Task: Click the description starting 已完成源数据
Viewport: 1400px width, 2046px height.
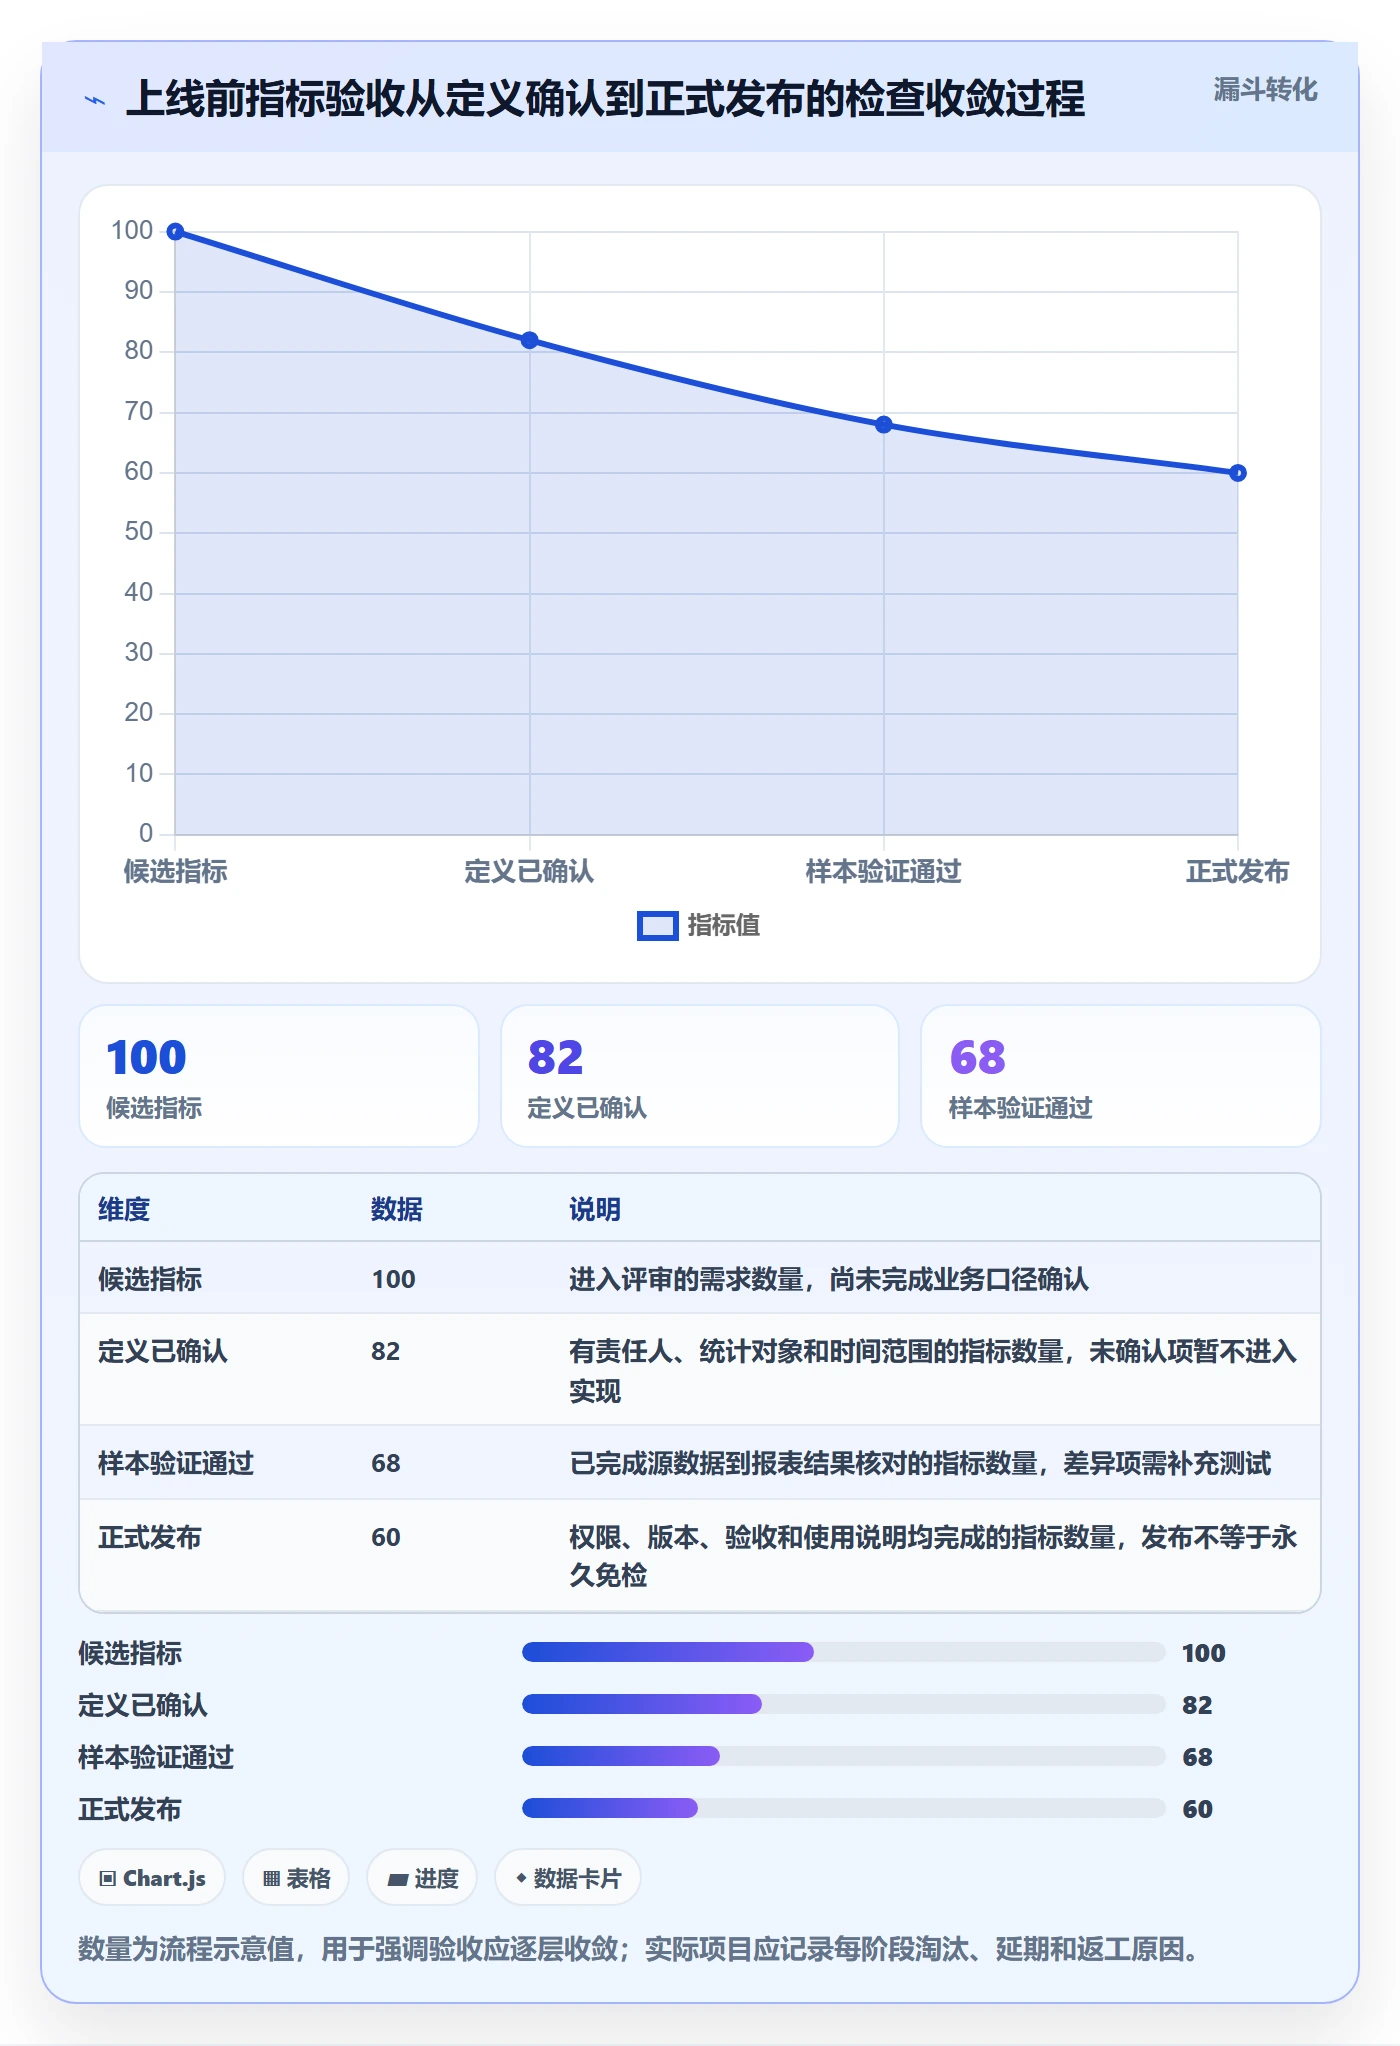Action: (920, 1463)
